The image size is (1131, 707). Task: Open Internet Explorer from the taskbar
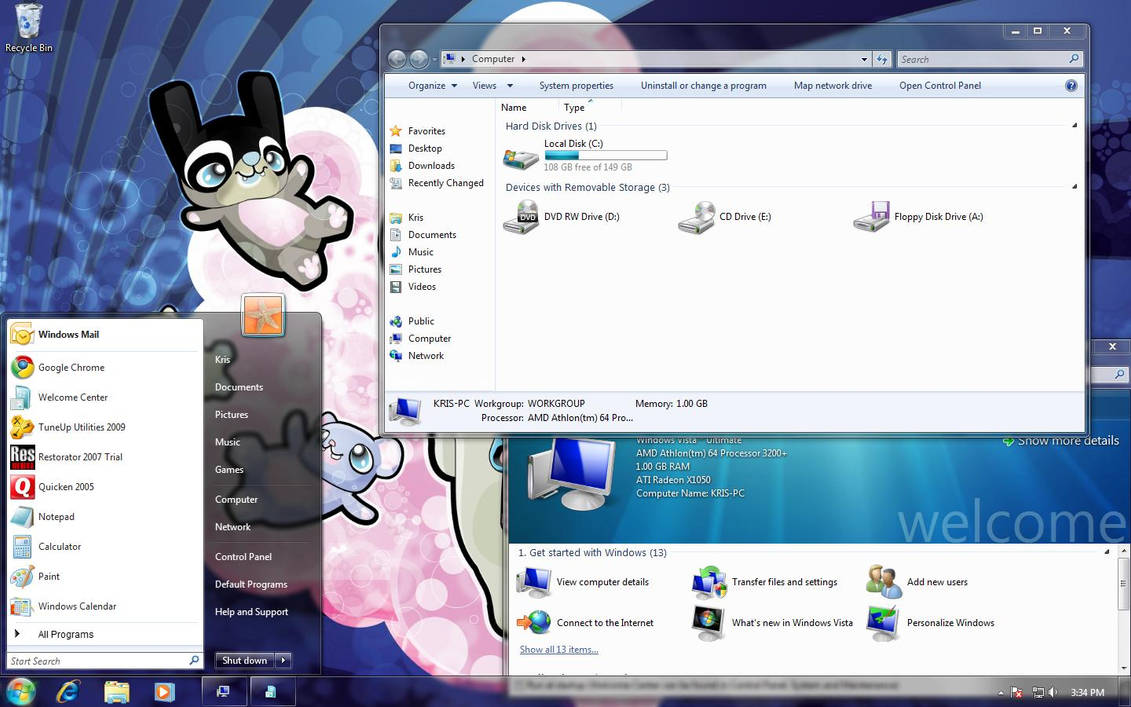pos(66,691)
